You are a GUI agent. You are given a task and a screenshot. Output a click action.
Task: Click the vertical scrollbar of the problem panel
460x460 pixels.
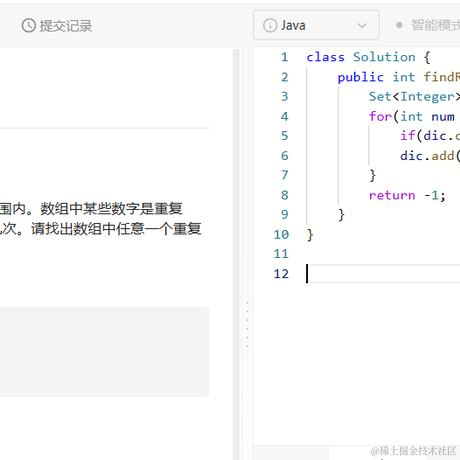point(236,253)
